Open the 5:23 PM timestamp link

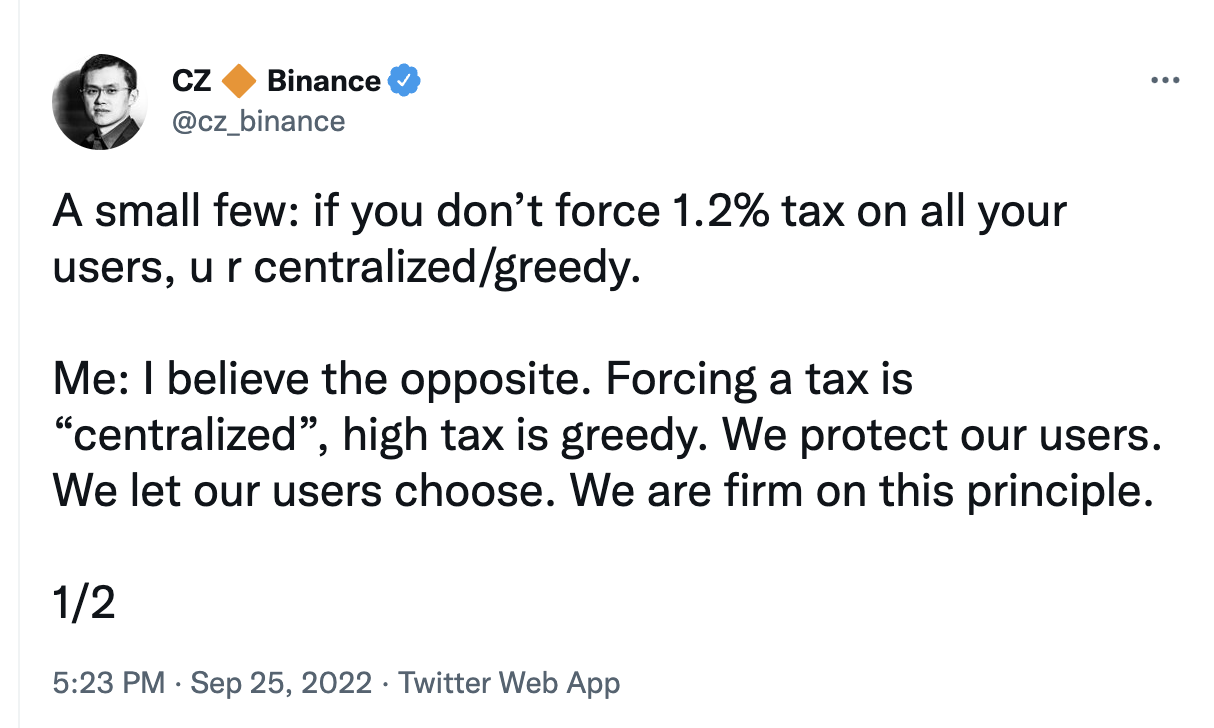(x=108, y=684)
